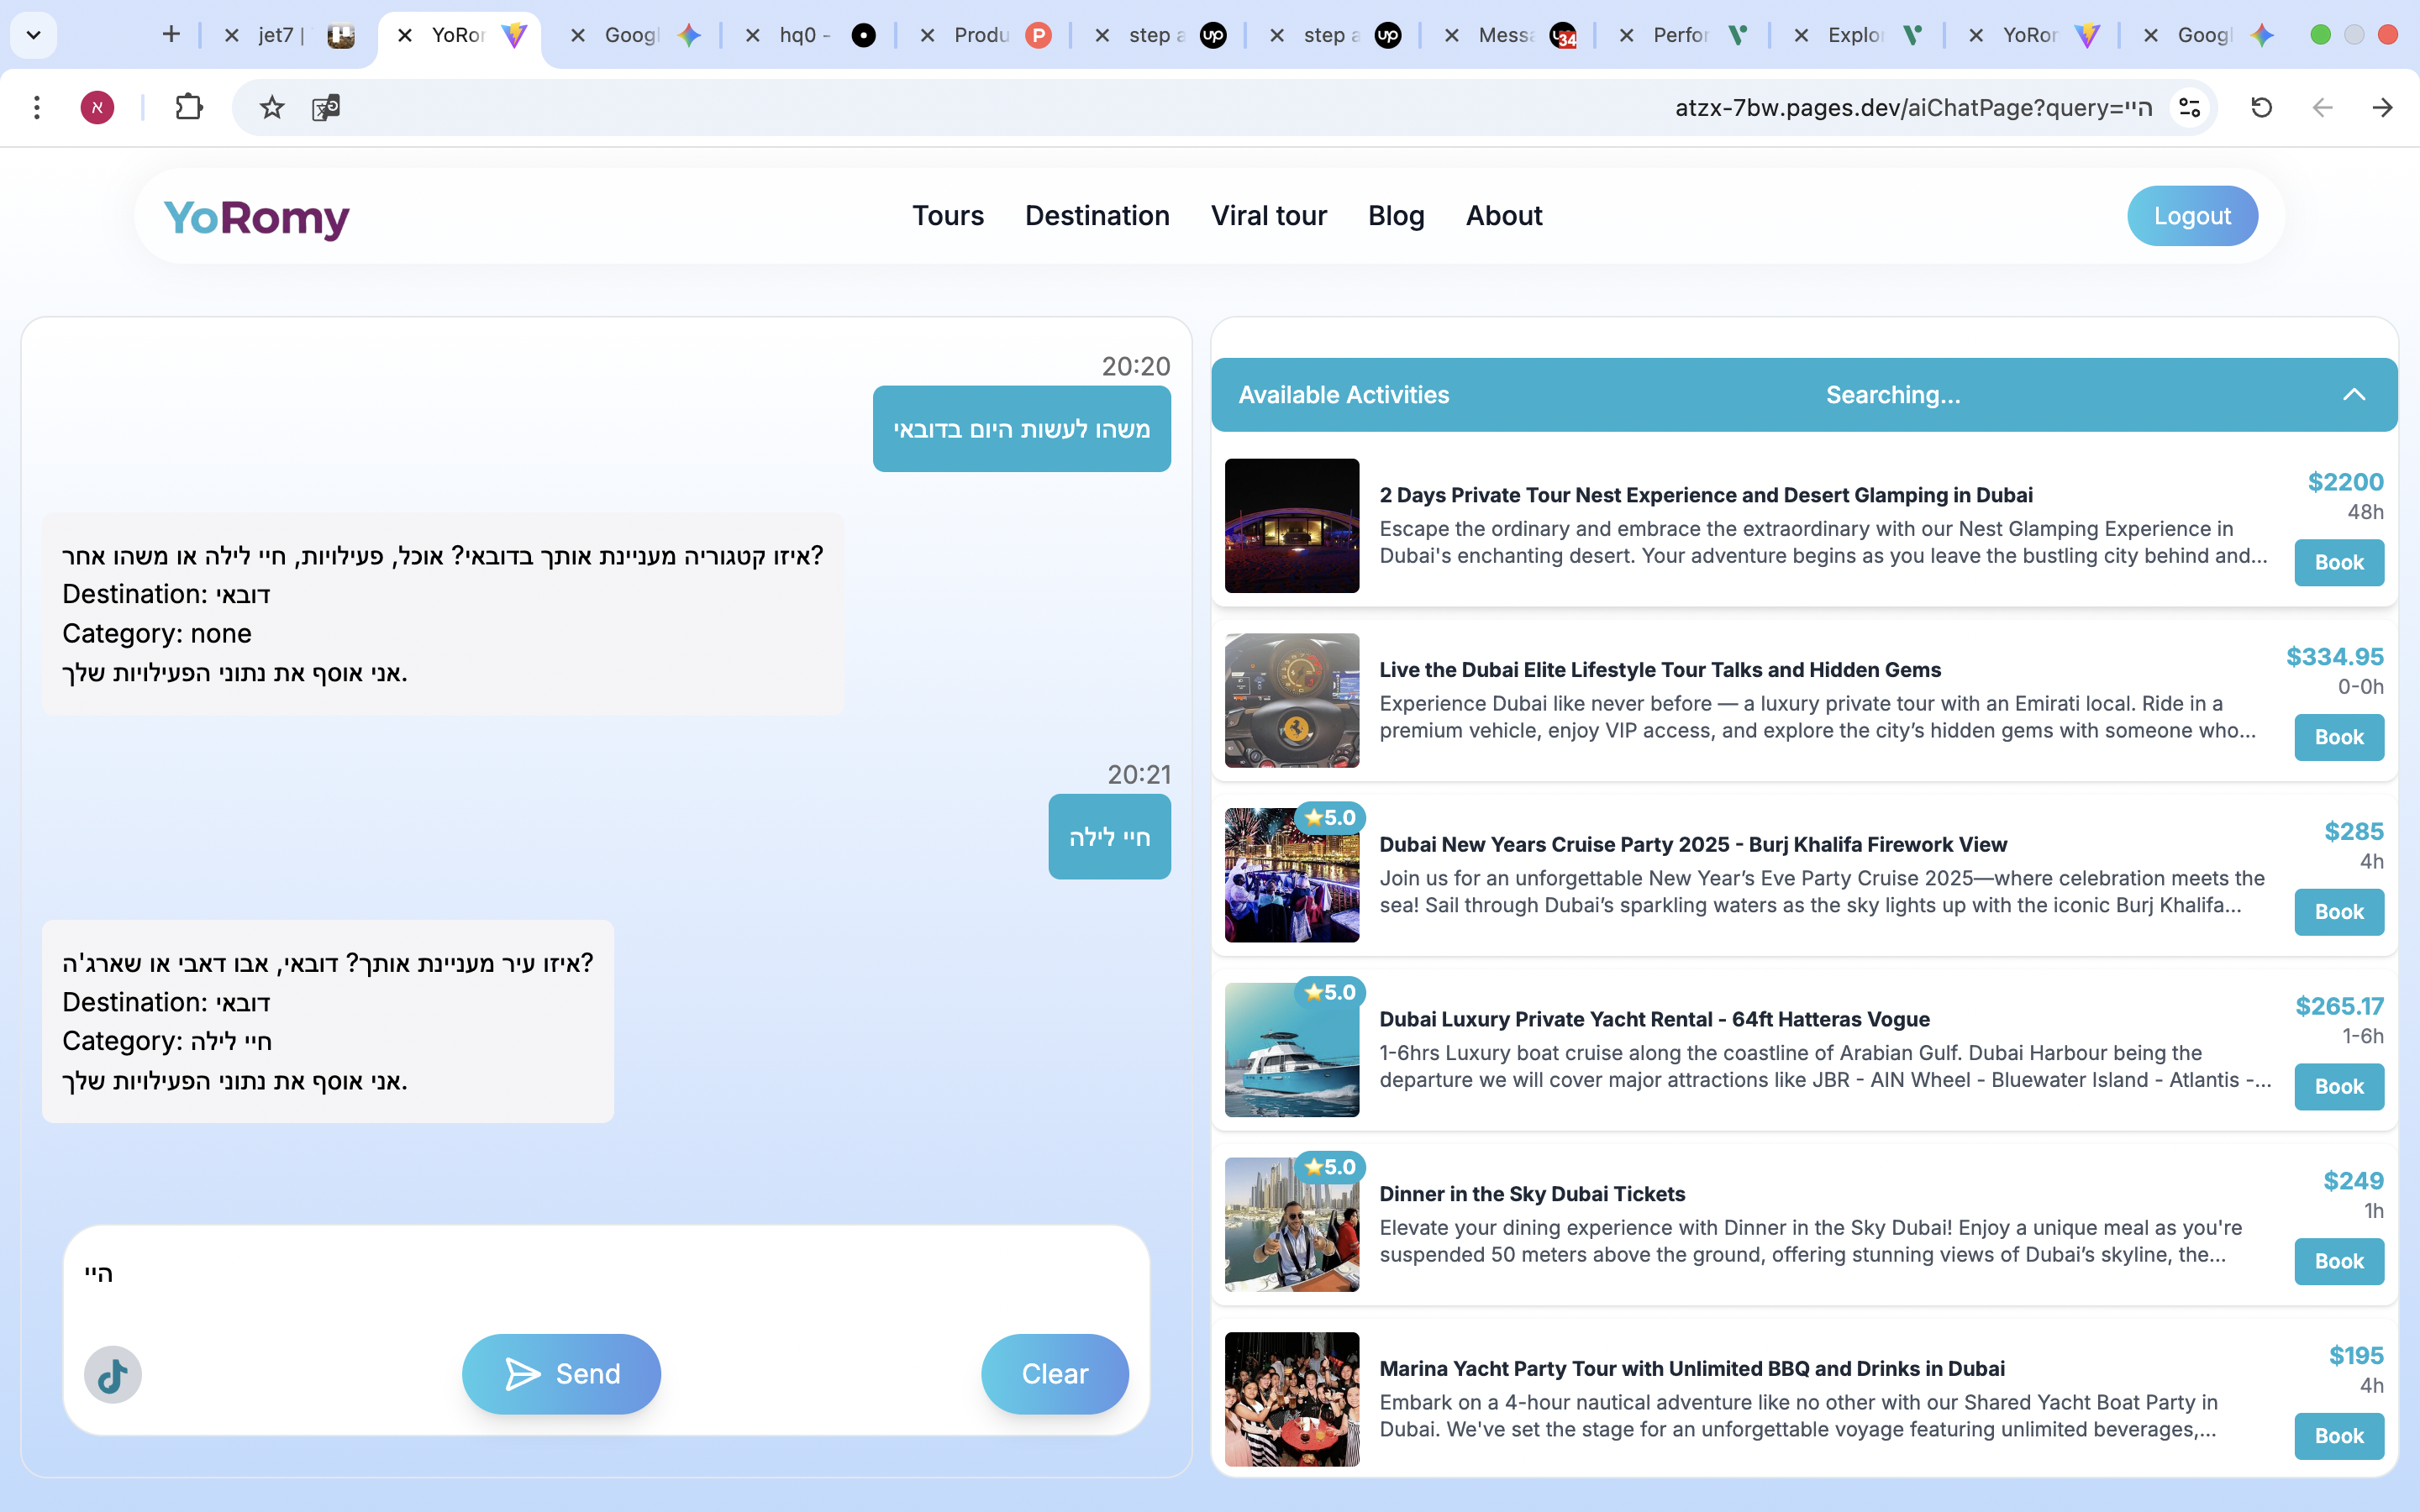Open the browser three-dot menu

[x=37, y=107]
